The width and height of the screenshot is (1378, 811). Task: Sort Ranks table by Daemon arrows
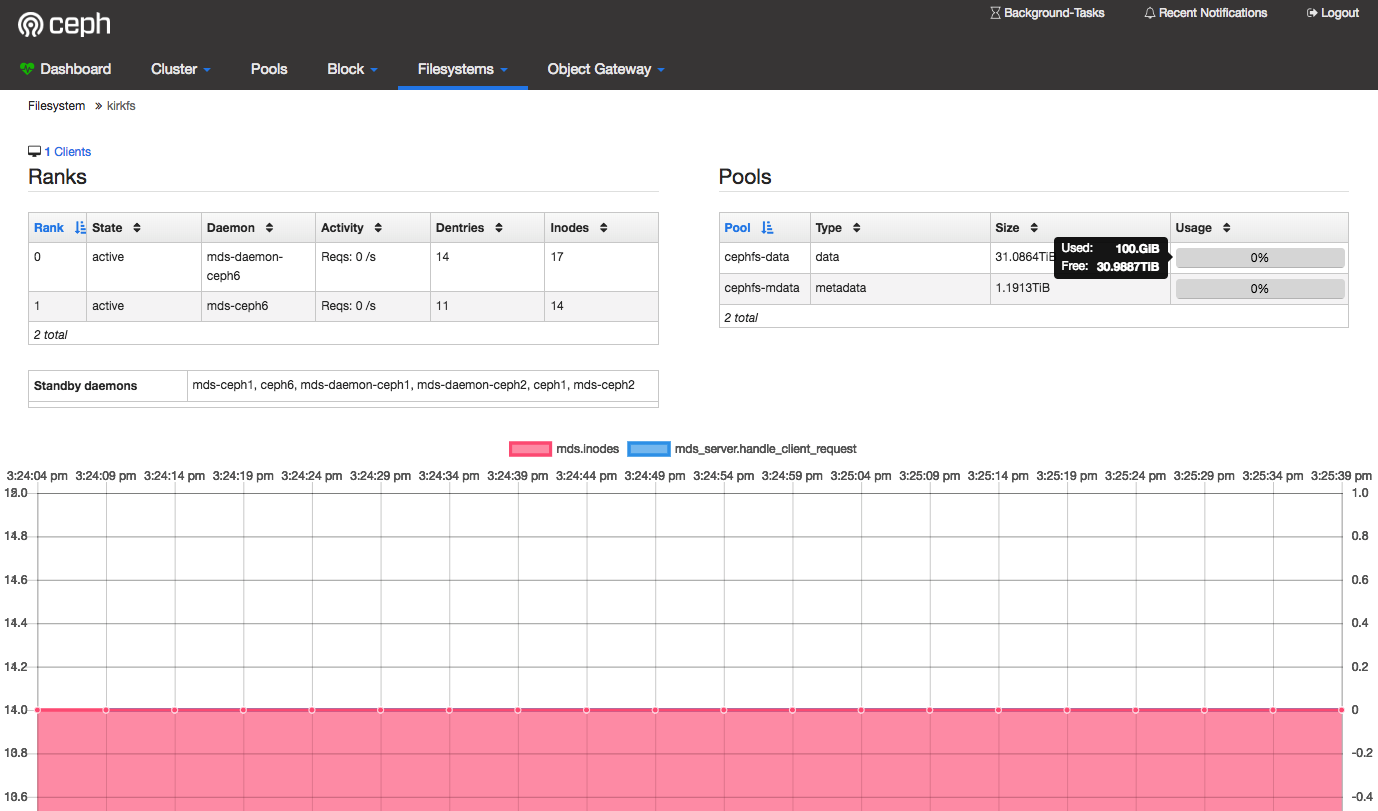(270, 228)
